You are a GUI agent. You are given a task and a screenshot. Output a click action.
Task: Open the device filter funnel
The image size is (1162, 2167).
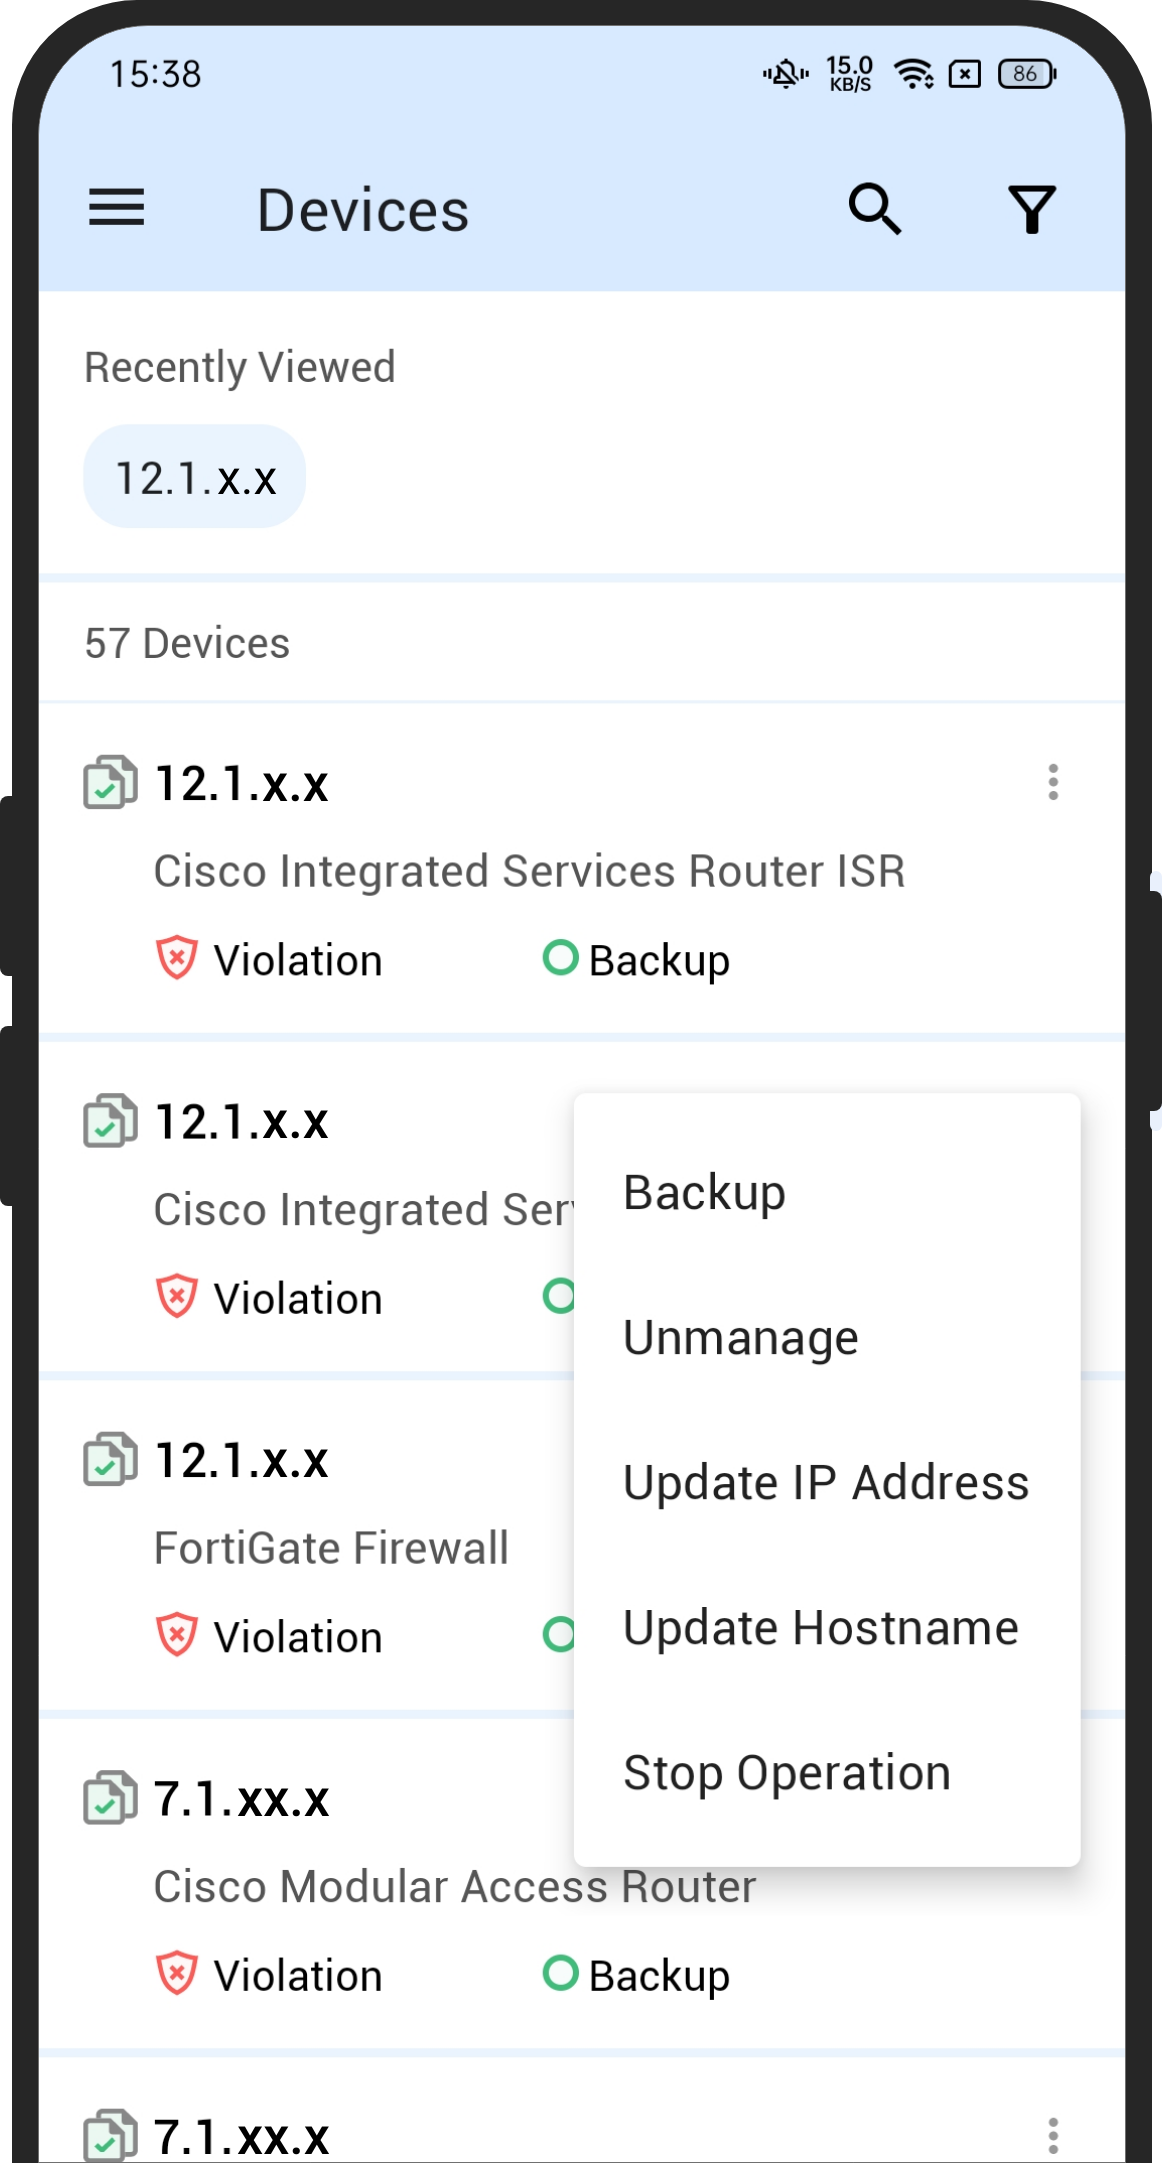coord(1031,209)
